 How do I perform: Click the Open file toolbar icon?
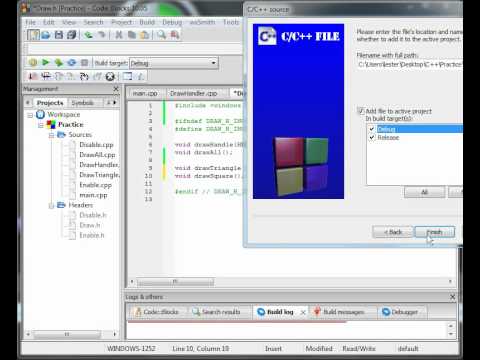pos(46,35)
